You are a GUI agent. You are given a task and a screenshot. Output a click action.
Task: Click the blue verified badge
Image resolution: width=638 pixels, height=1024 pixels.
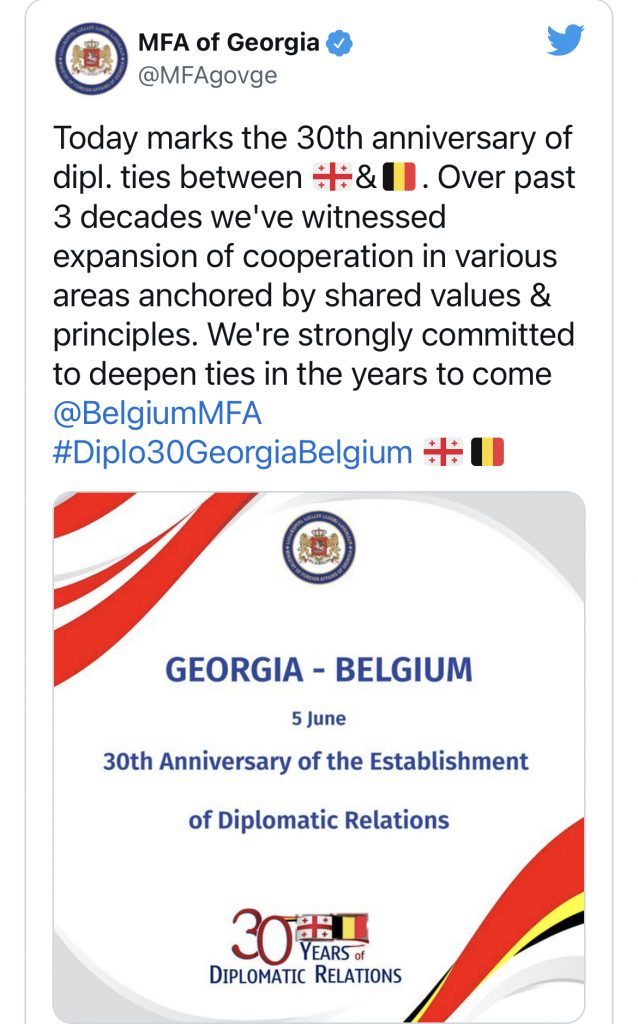point(340,43)
